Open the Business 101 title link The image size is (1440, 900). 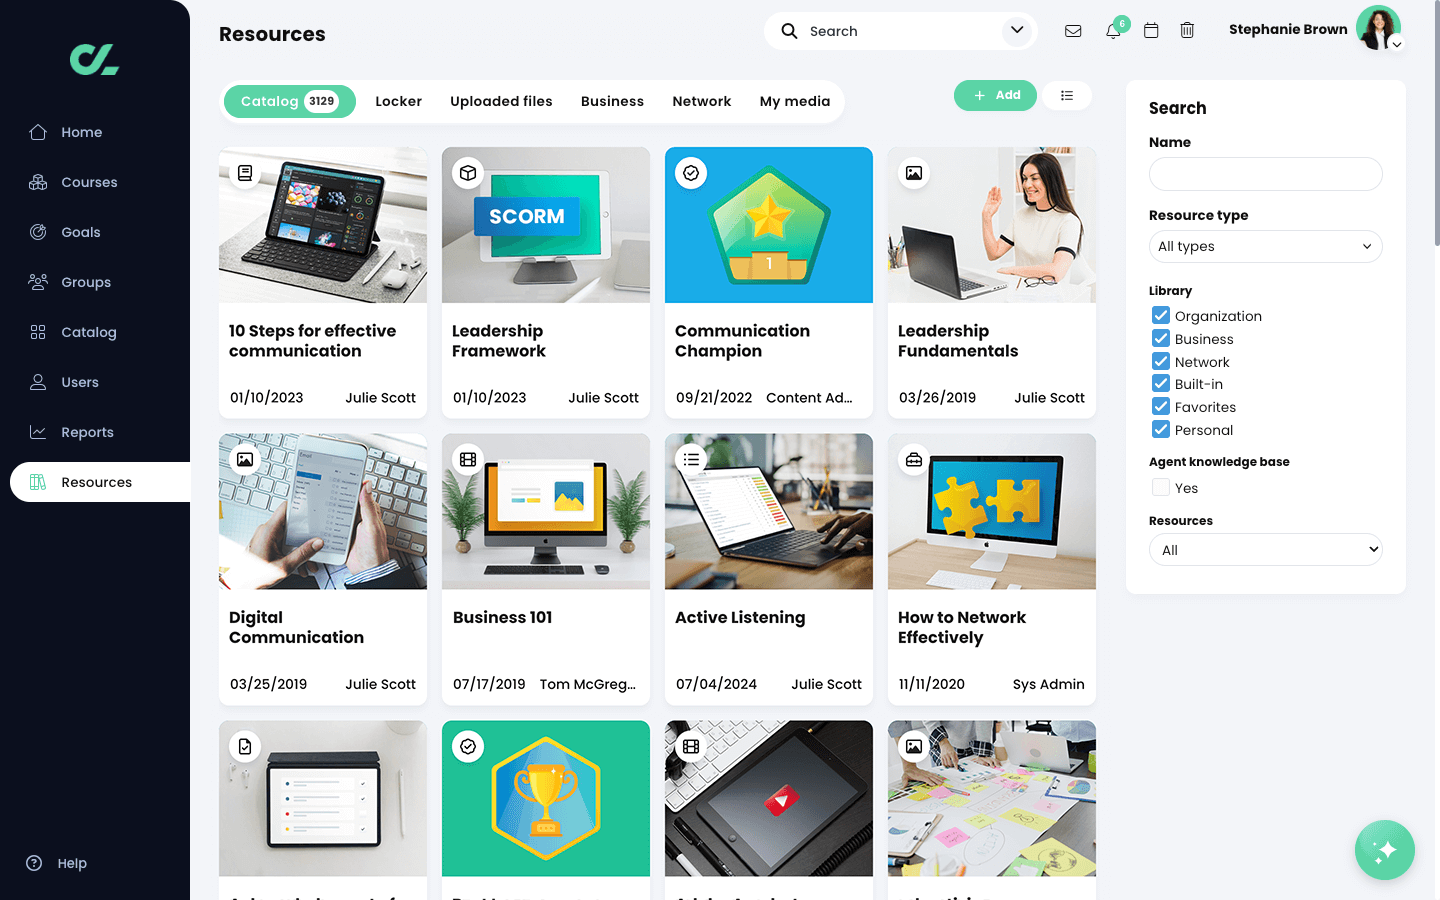click(x=502, y=618)
